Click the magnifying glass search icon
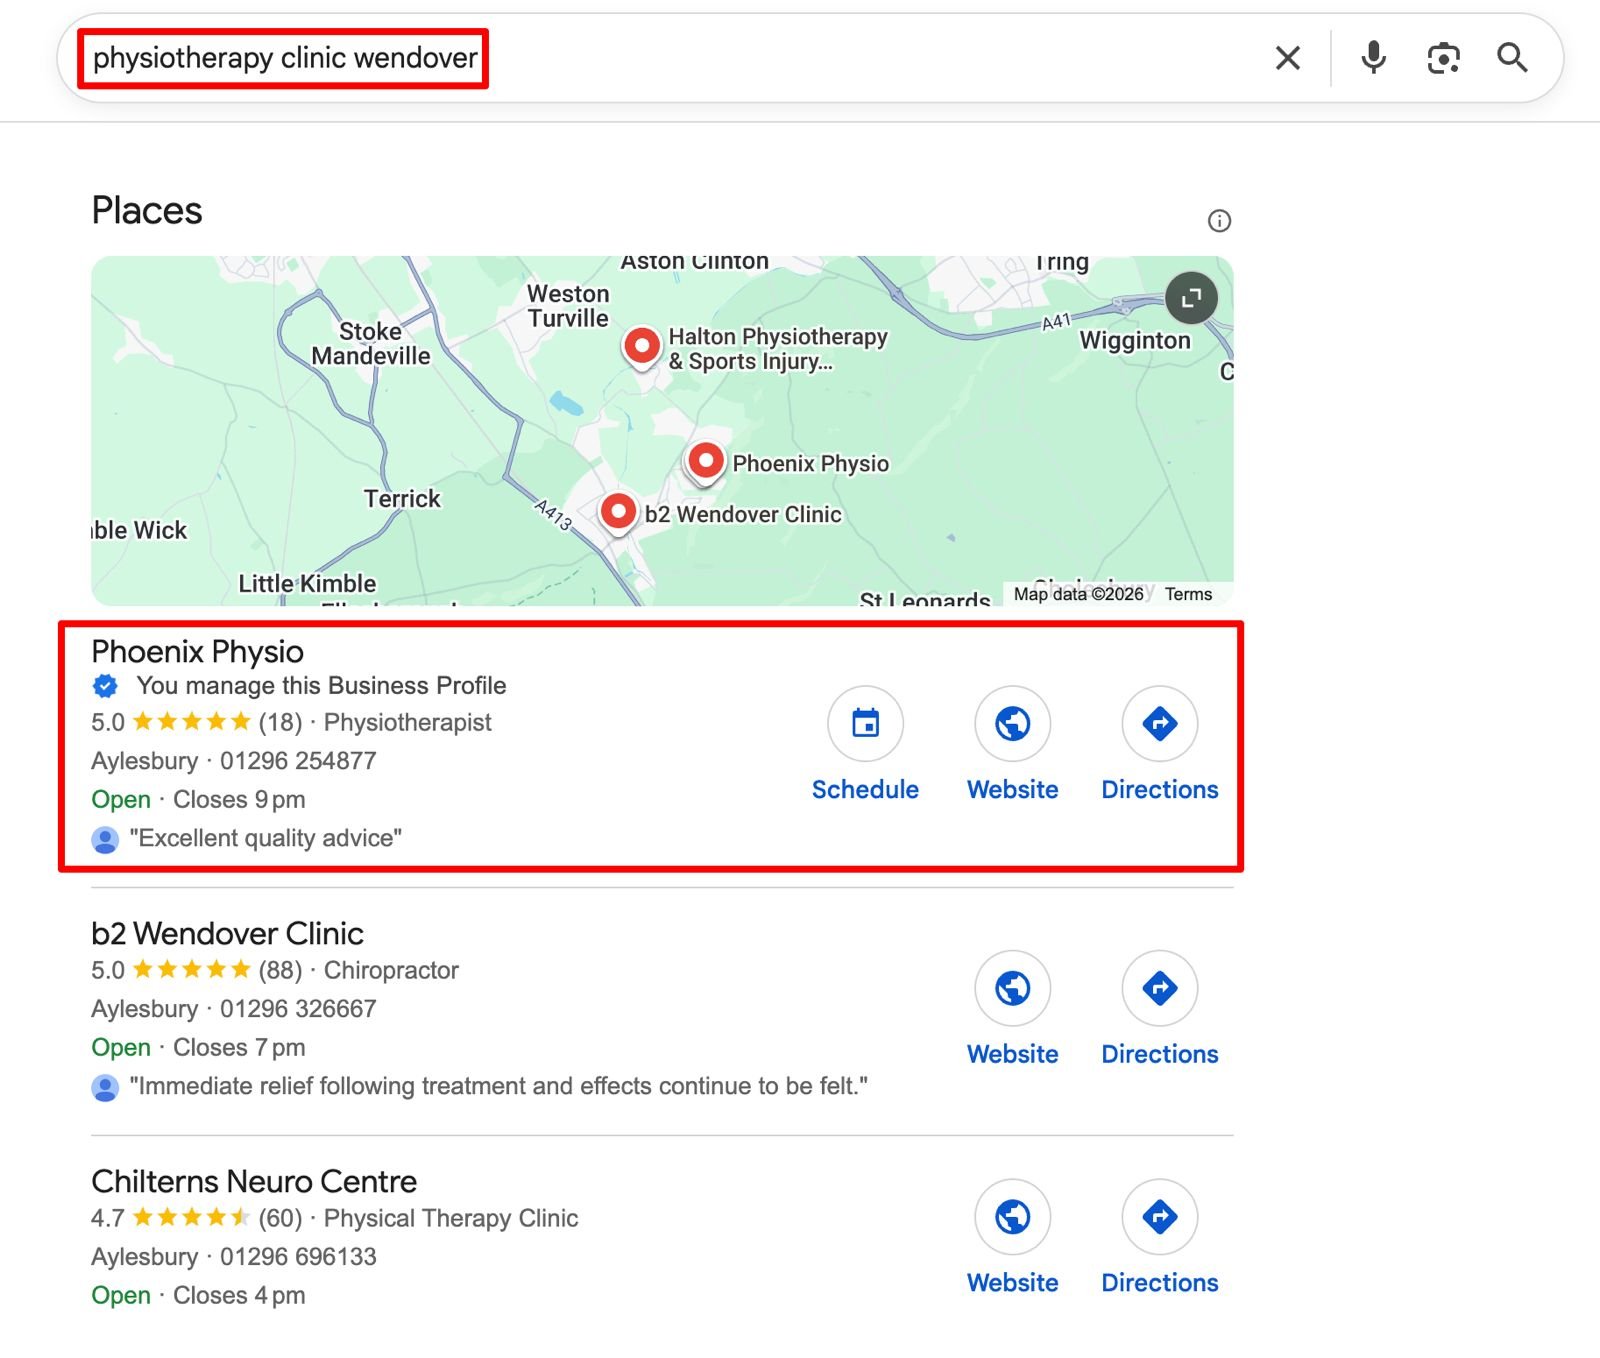This screenshot has width=1600, height=1358. coord(1511,58)
